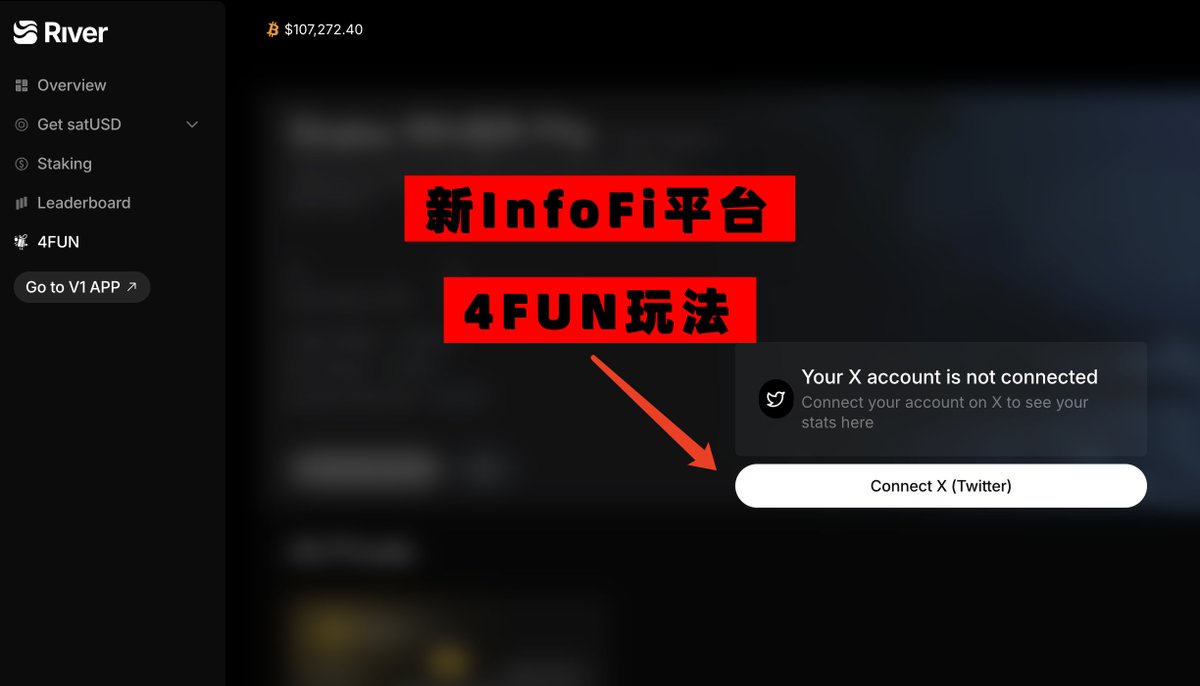Screen dimensions: 1200x686
Task: Click the orange Bitcoin icon
Action: pyautogui.click(x=273, y=30)
